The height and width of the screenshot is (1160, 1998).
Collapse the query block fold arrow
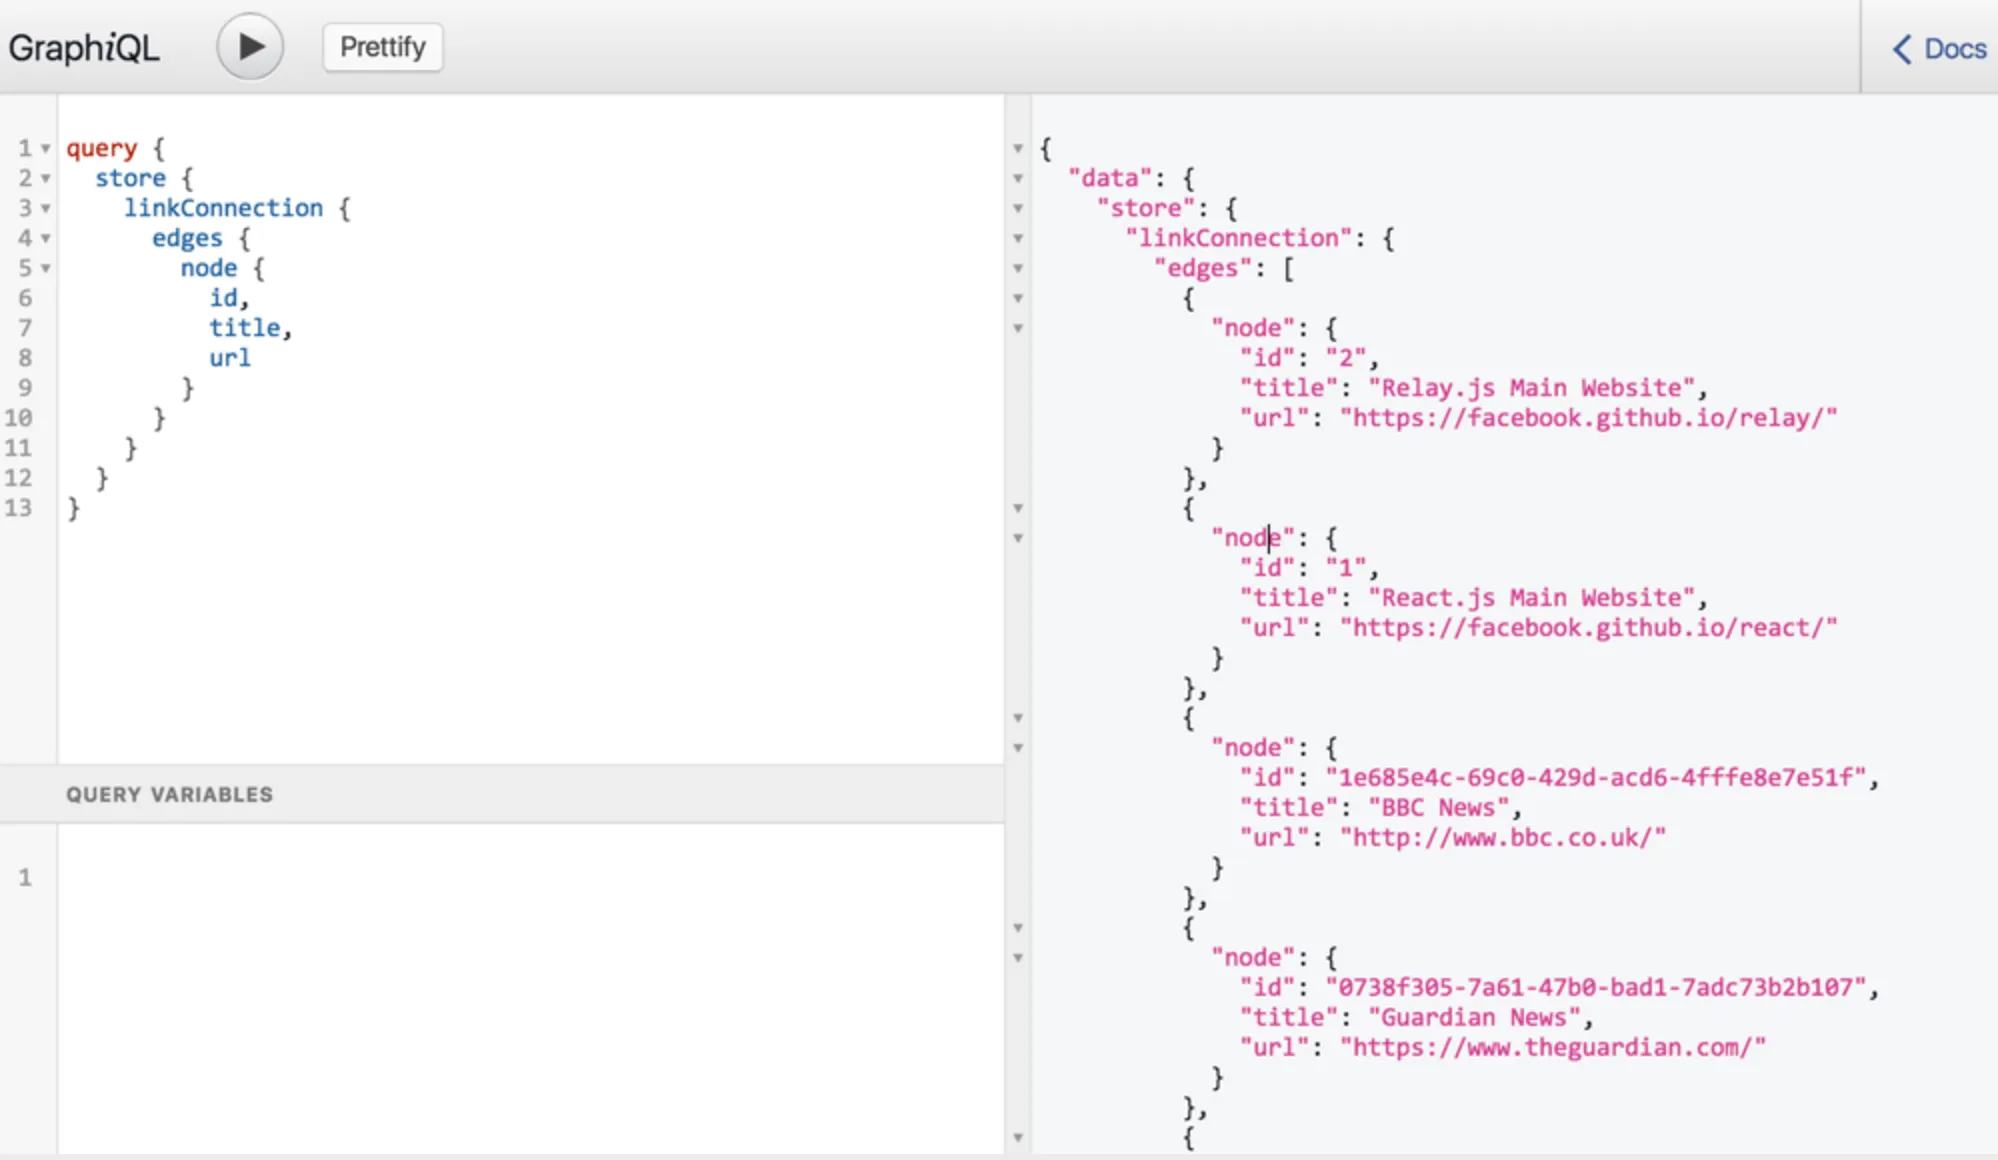[45, 149]
